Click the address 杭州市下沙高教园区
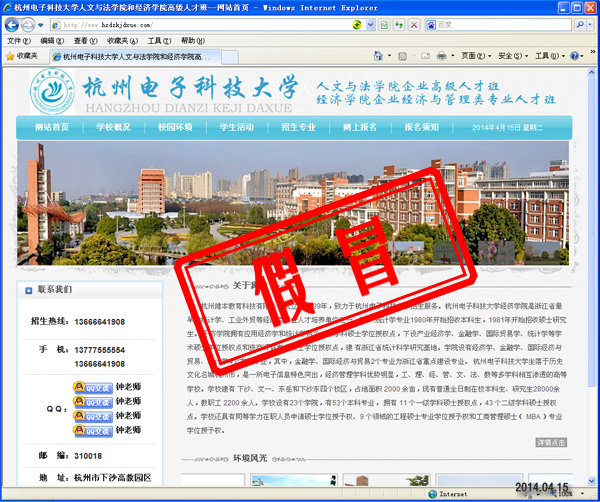The width and height of the screenshot is (600, 502). (113, 478)
